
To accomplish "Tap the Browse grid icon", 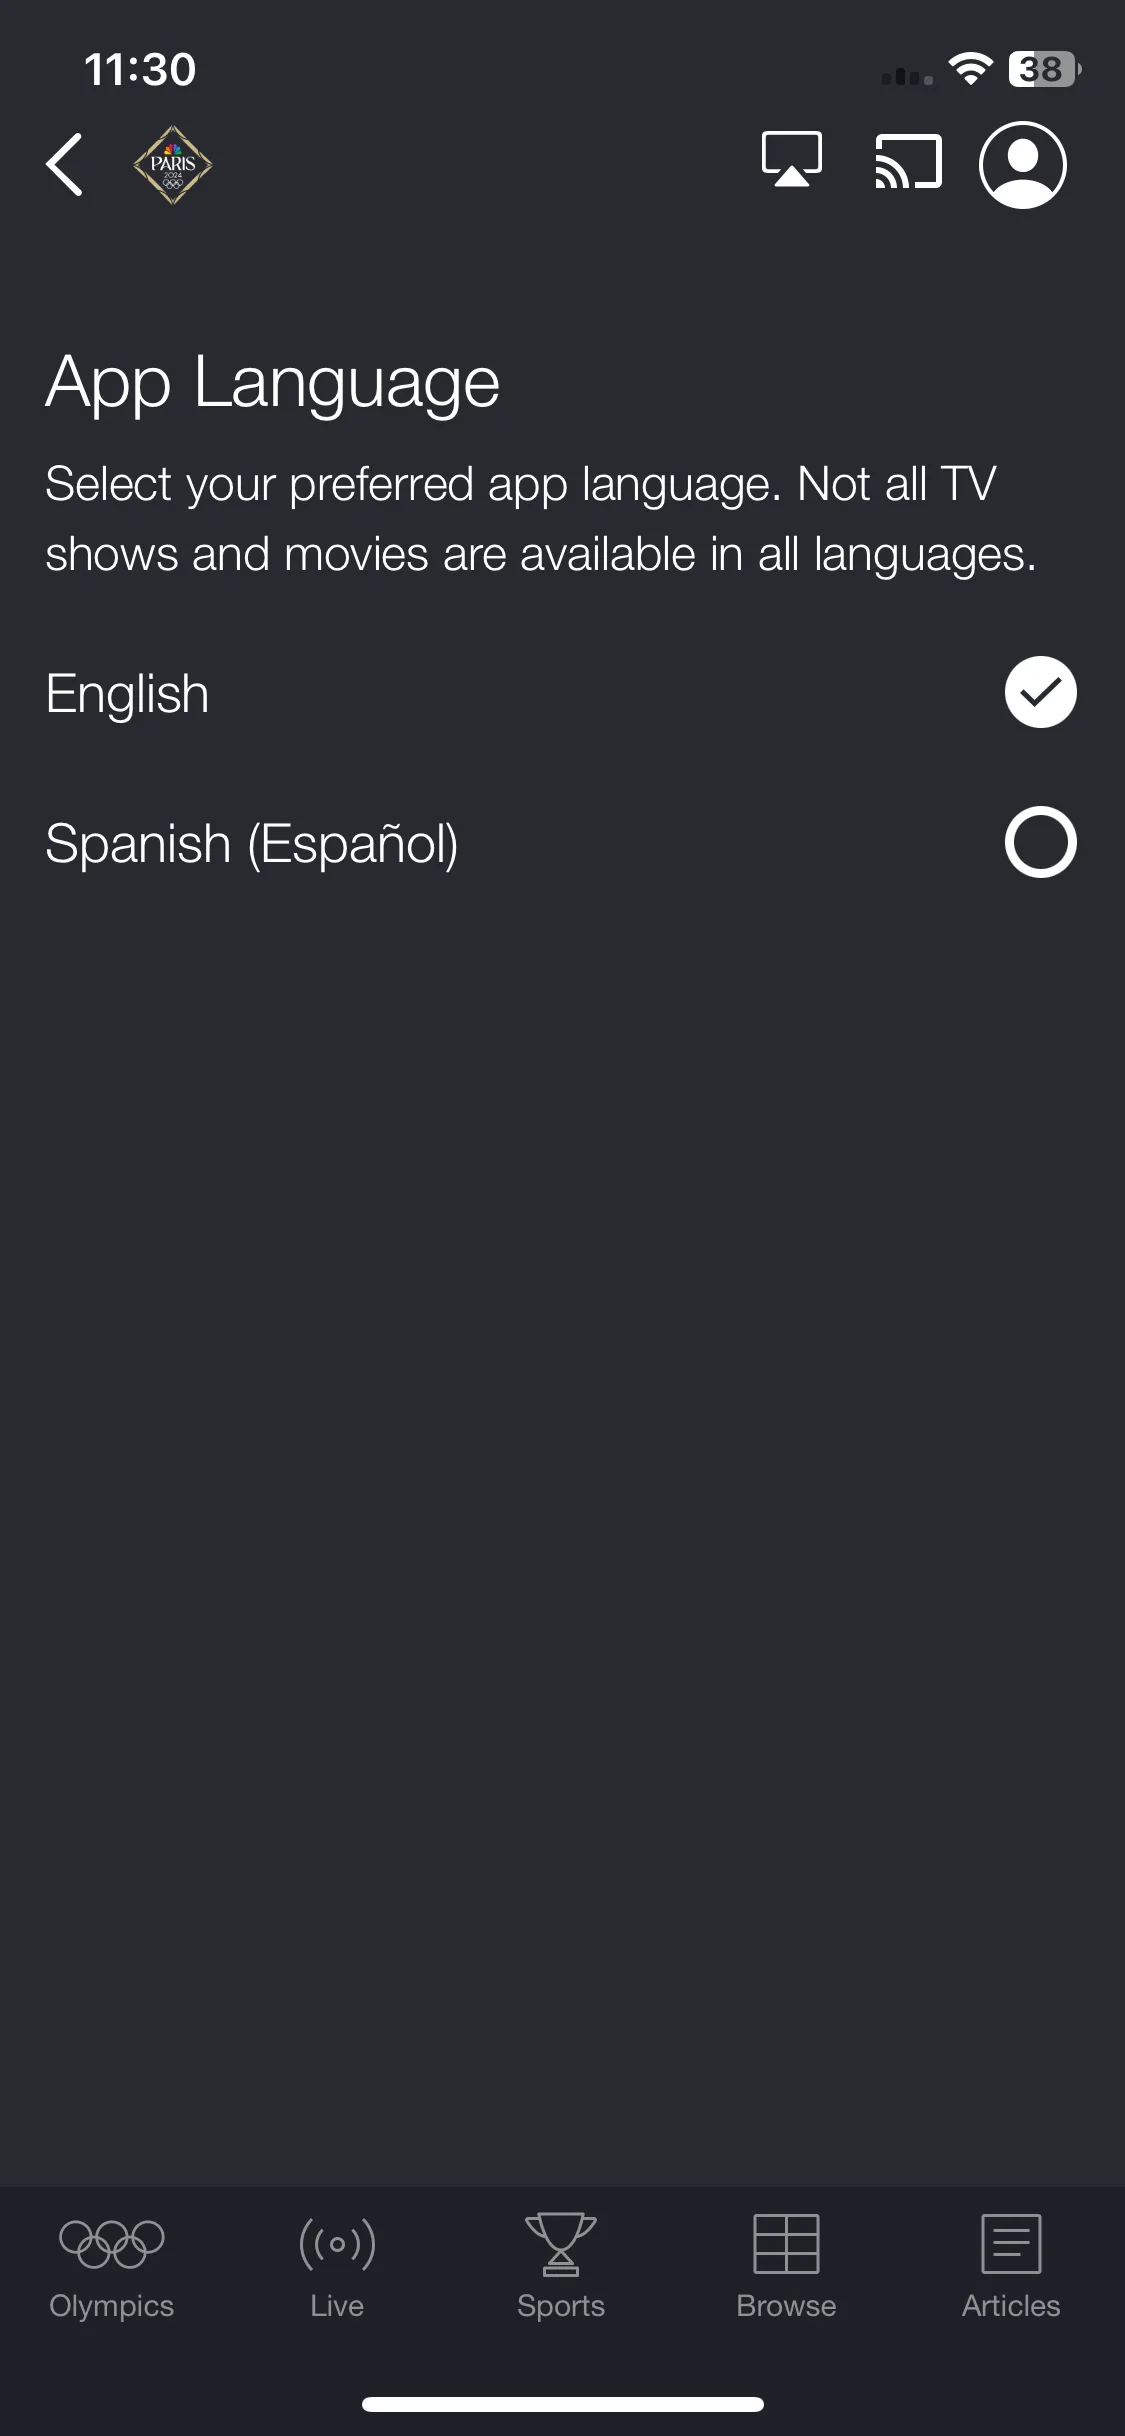I will pyautogui.click(x=786, y=2243).
